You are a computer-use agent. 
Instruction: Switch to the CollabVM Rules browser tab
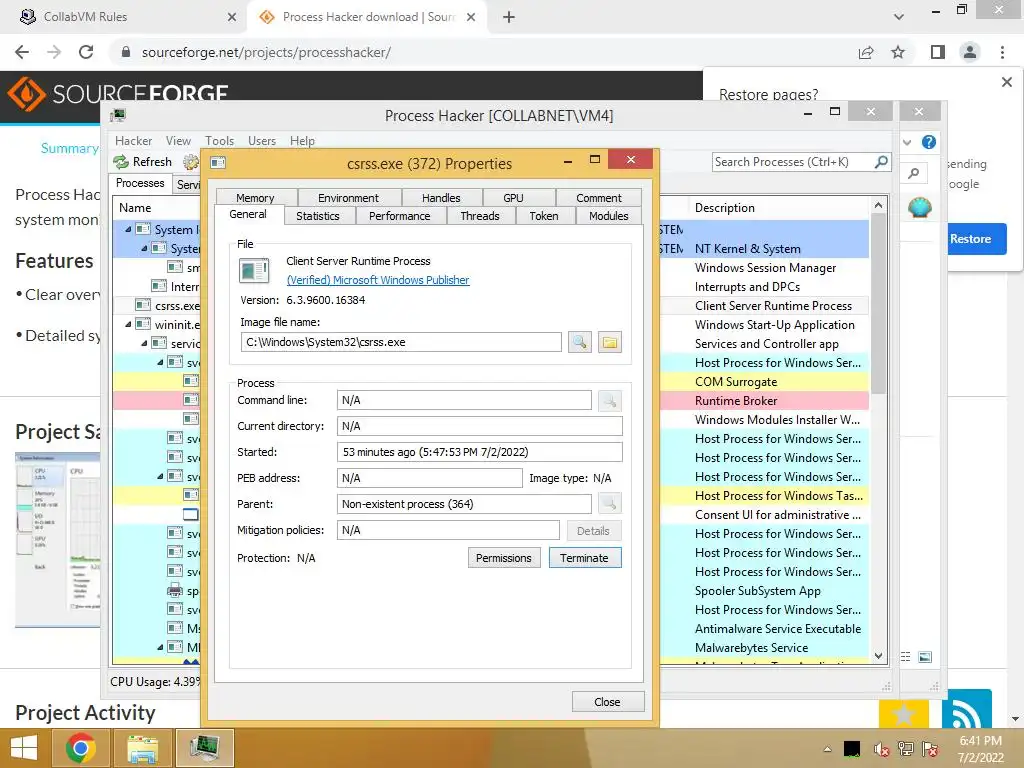[124, 17]
